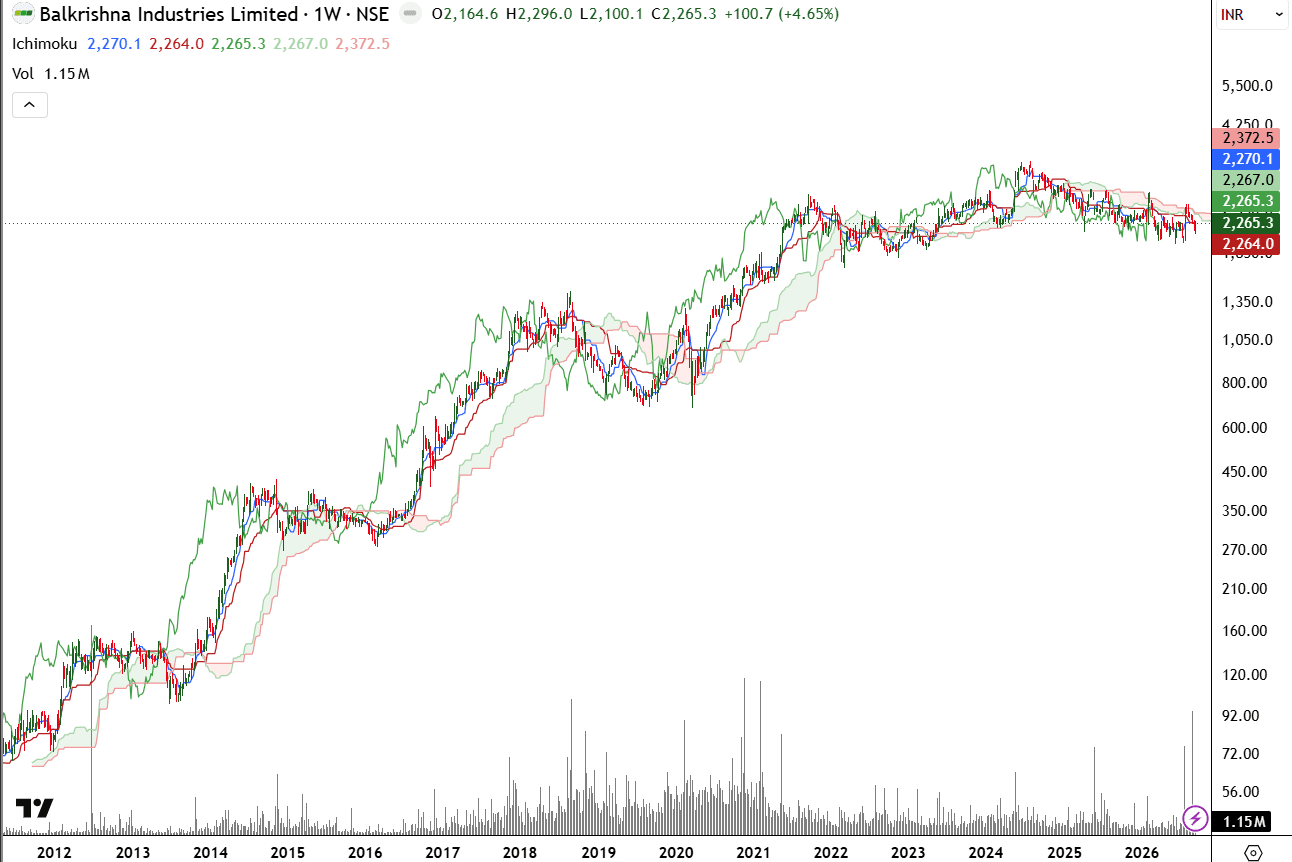Click the light green 2,267.0 price axis tag
The image size is (1292, 862).
[1247, 180]
